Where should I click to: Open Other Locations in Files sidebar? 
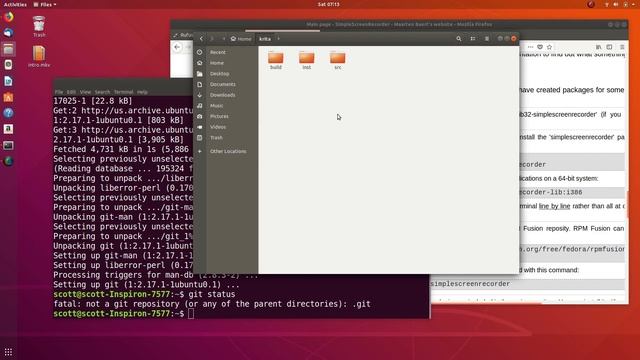coord(228,151)
